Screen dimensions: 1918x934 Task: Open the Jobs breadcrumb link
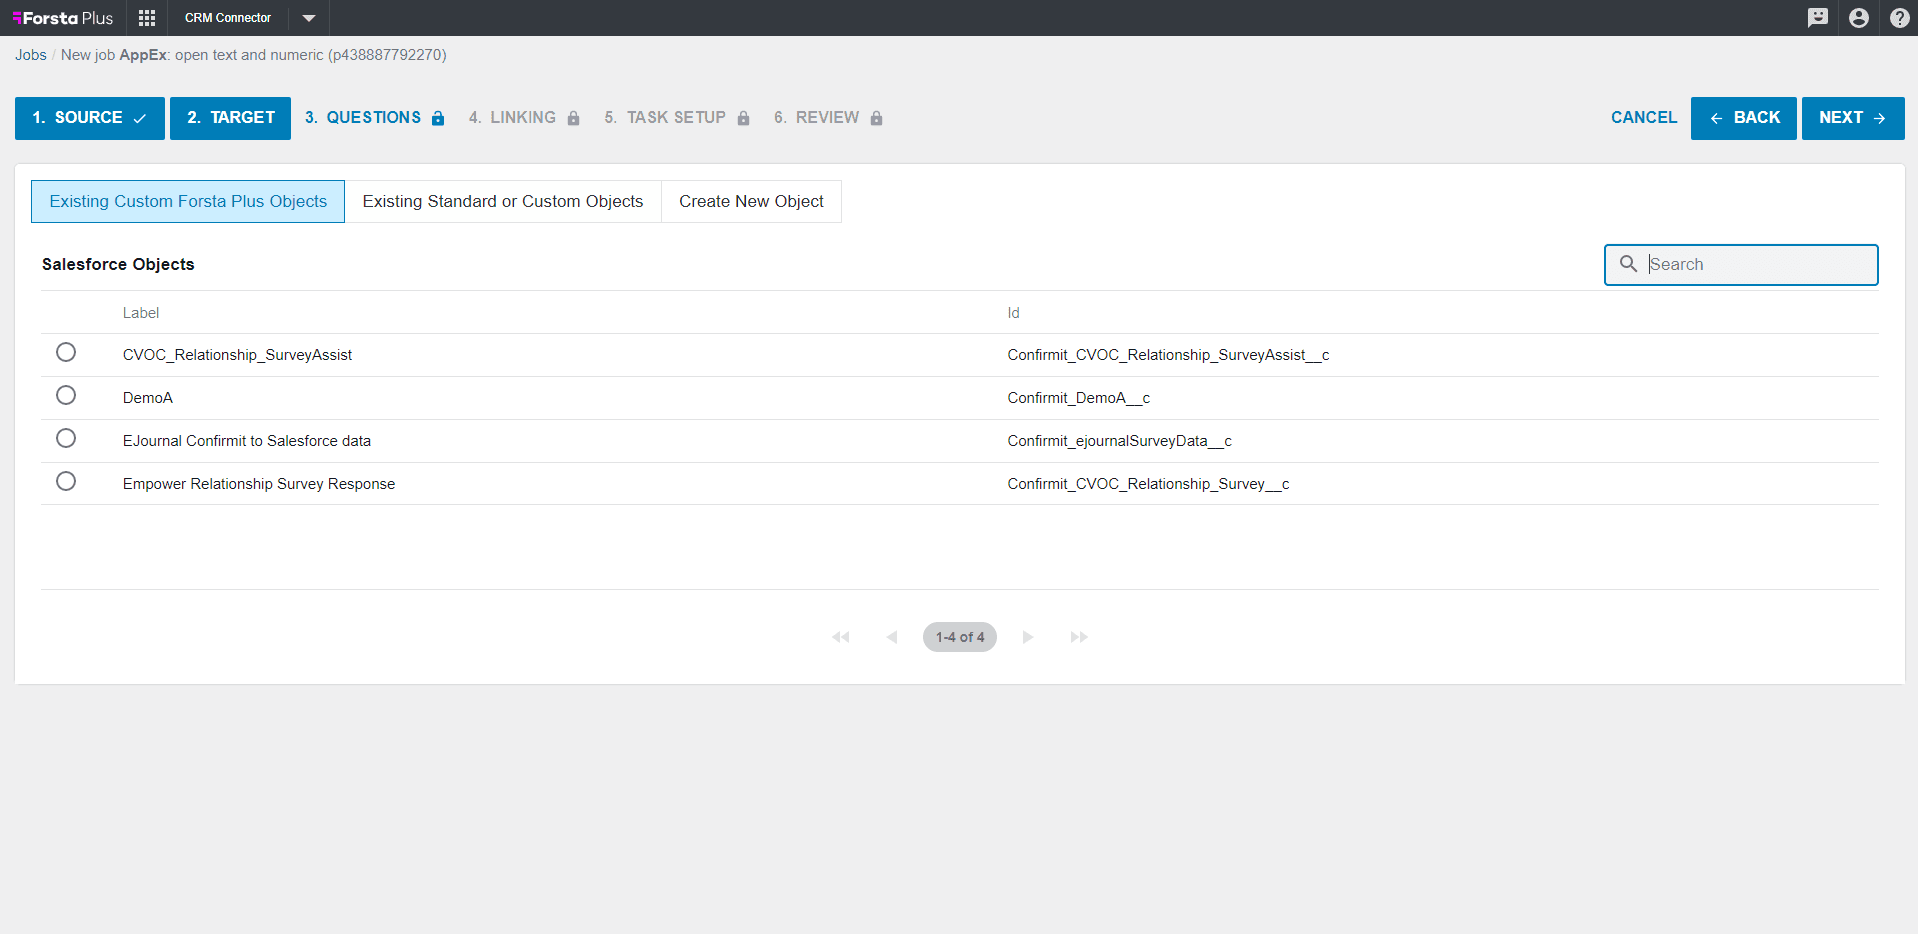pos(31,55)
